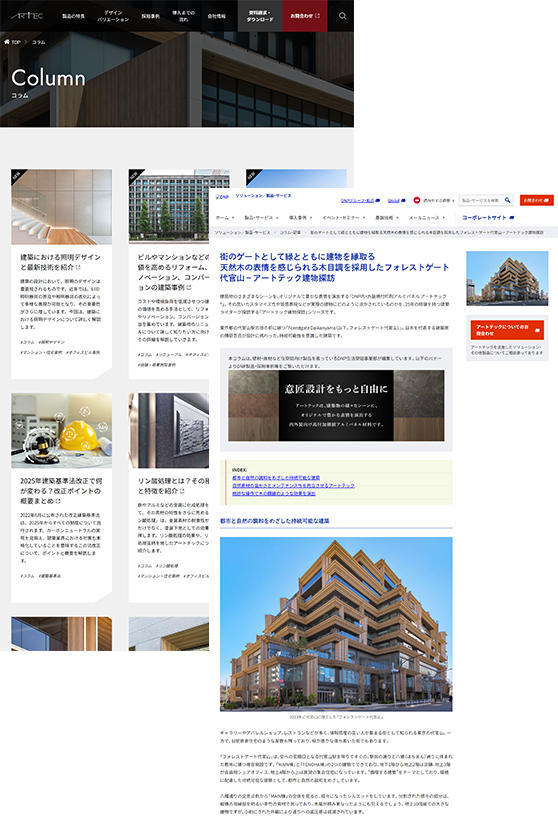This screenshot has height=826, width=558.
Task: Click the 製品・サービスを検索 search field
Action: [x=481, y=200]
